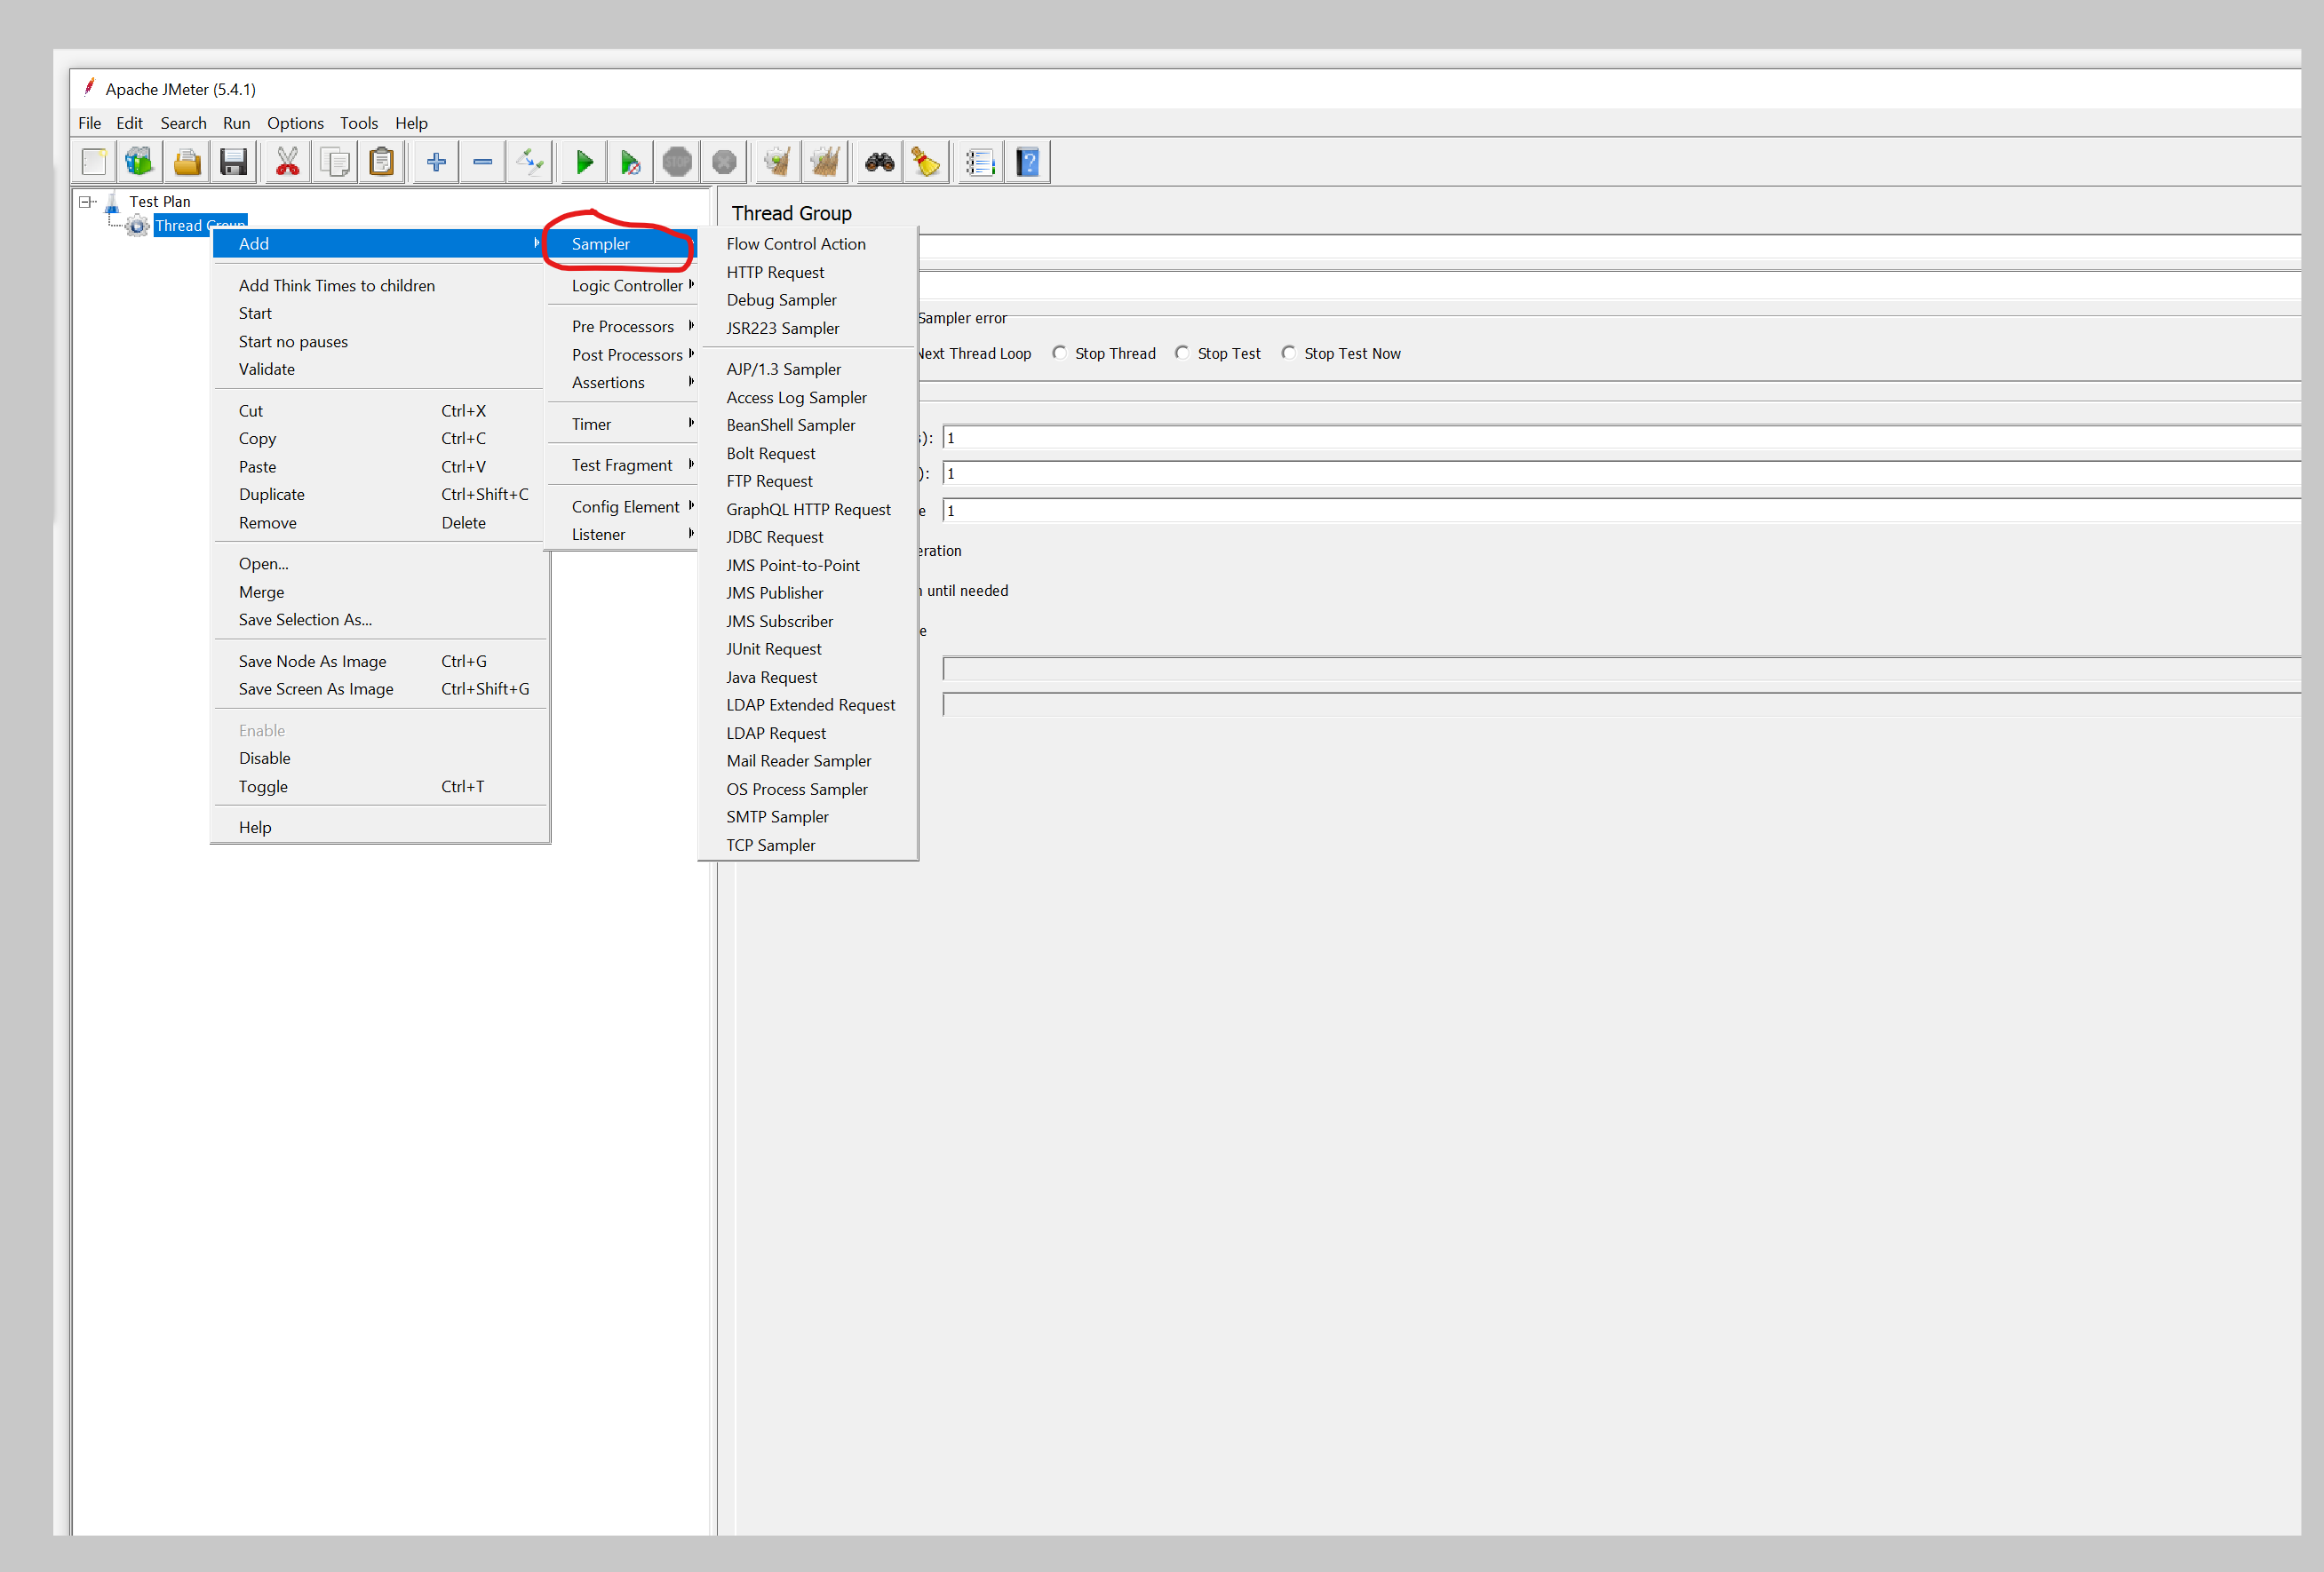Screen dimensions: 2324x1572
Task: Open the Search menu
Action: [184, 123]
